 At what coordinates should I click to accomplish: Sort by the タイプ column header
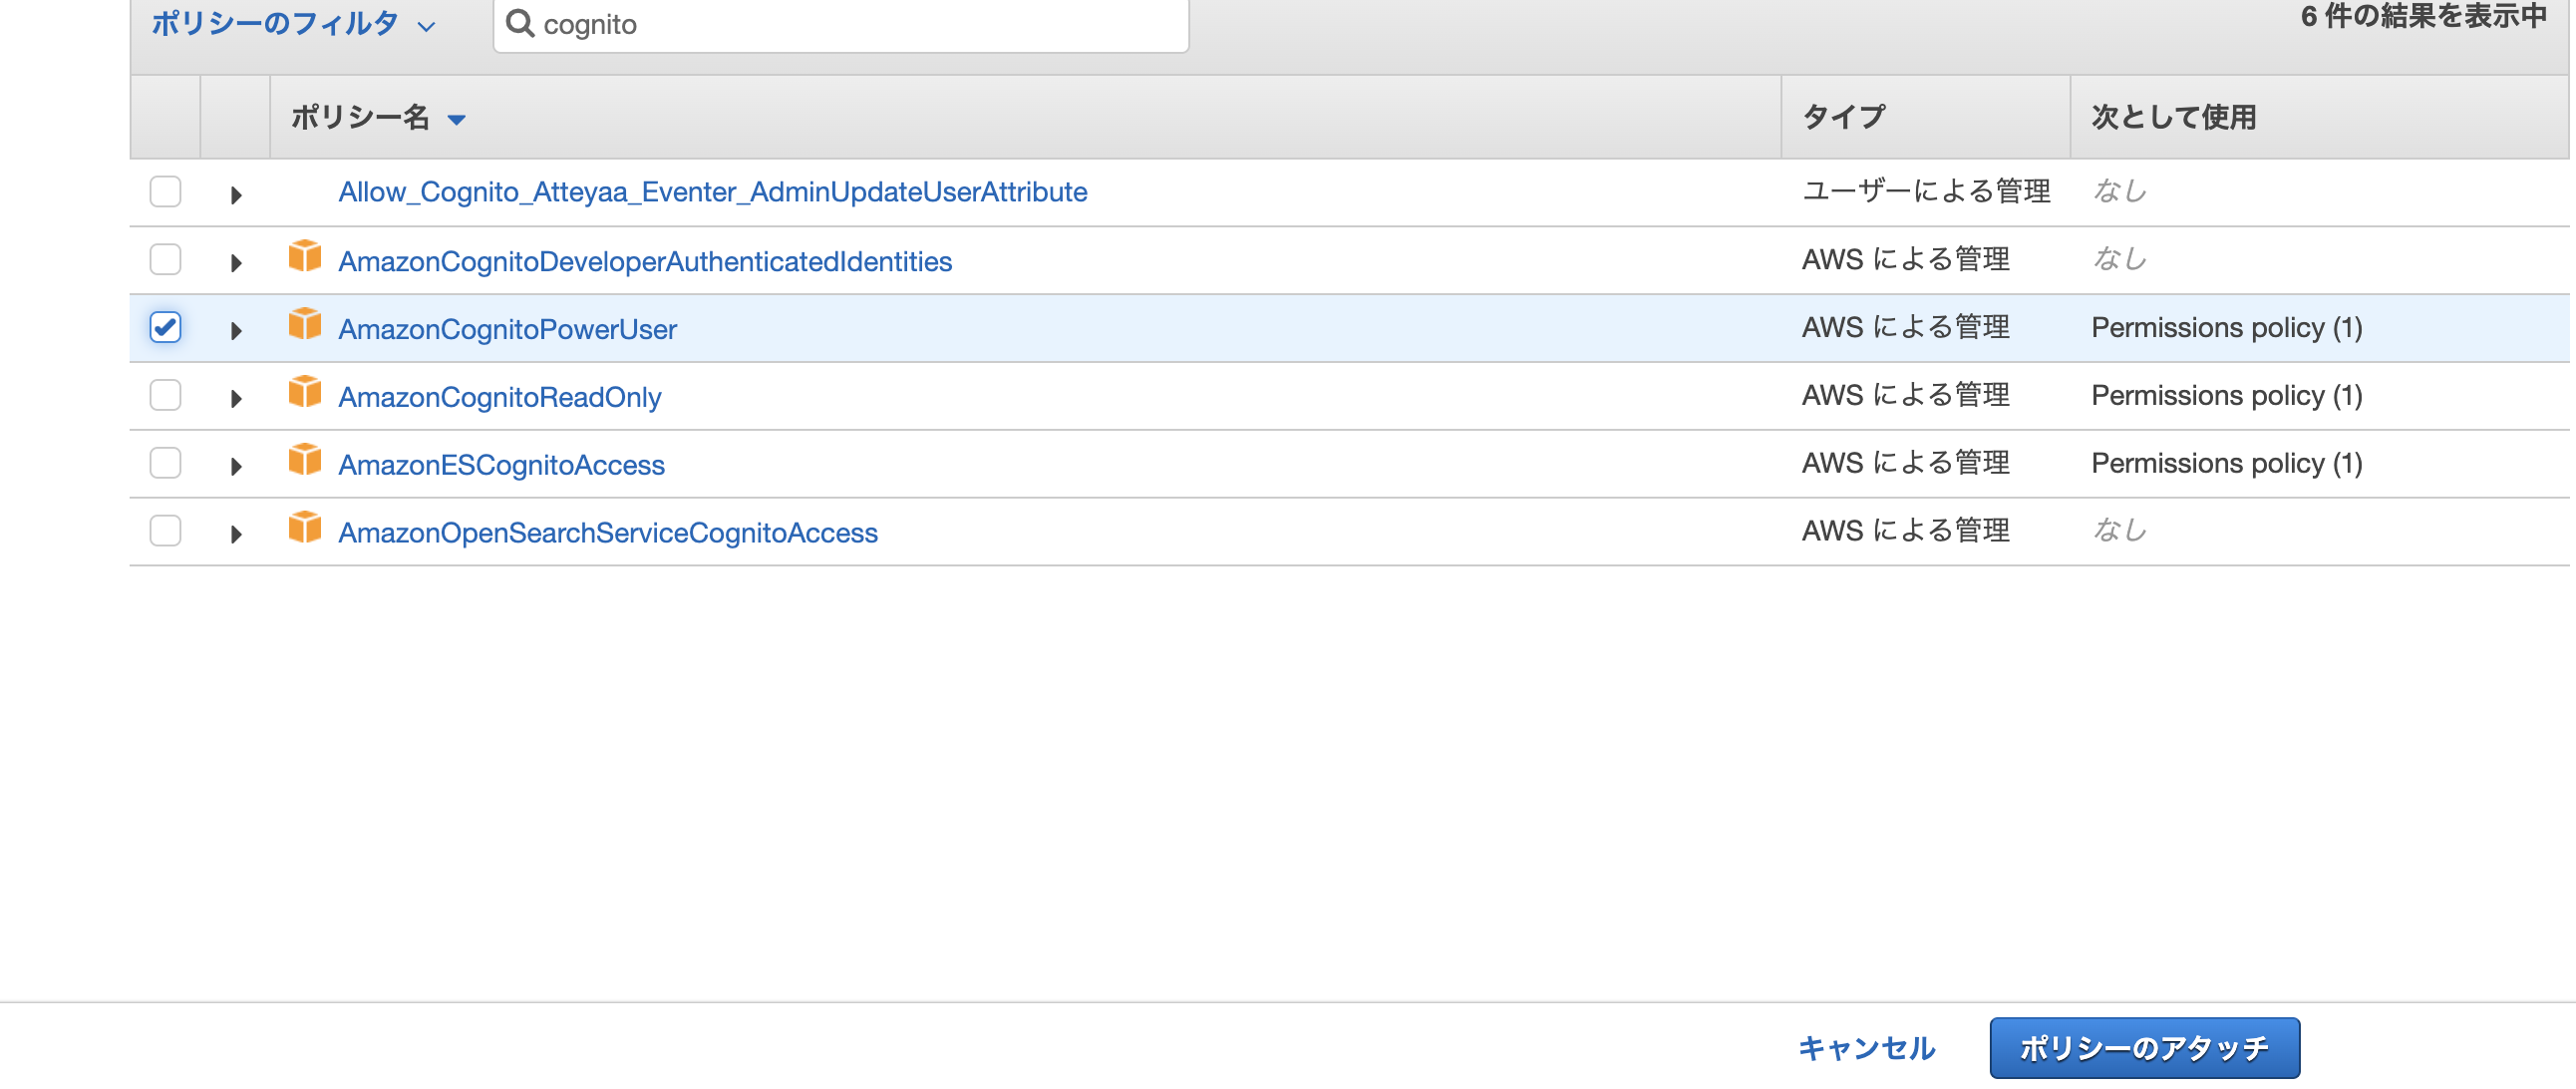[x=1843, y=117]
